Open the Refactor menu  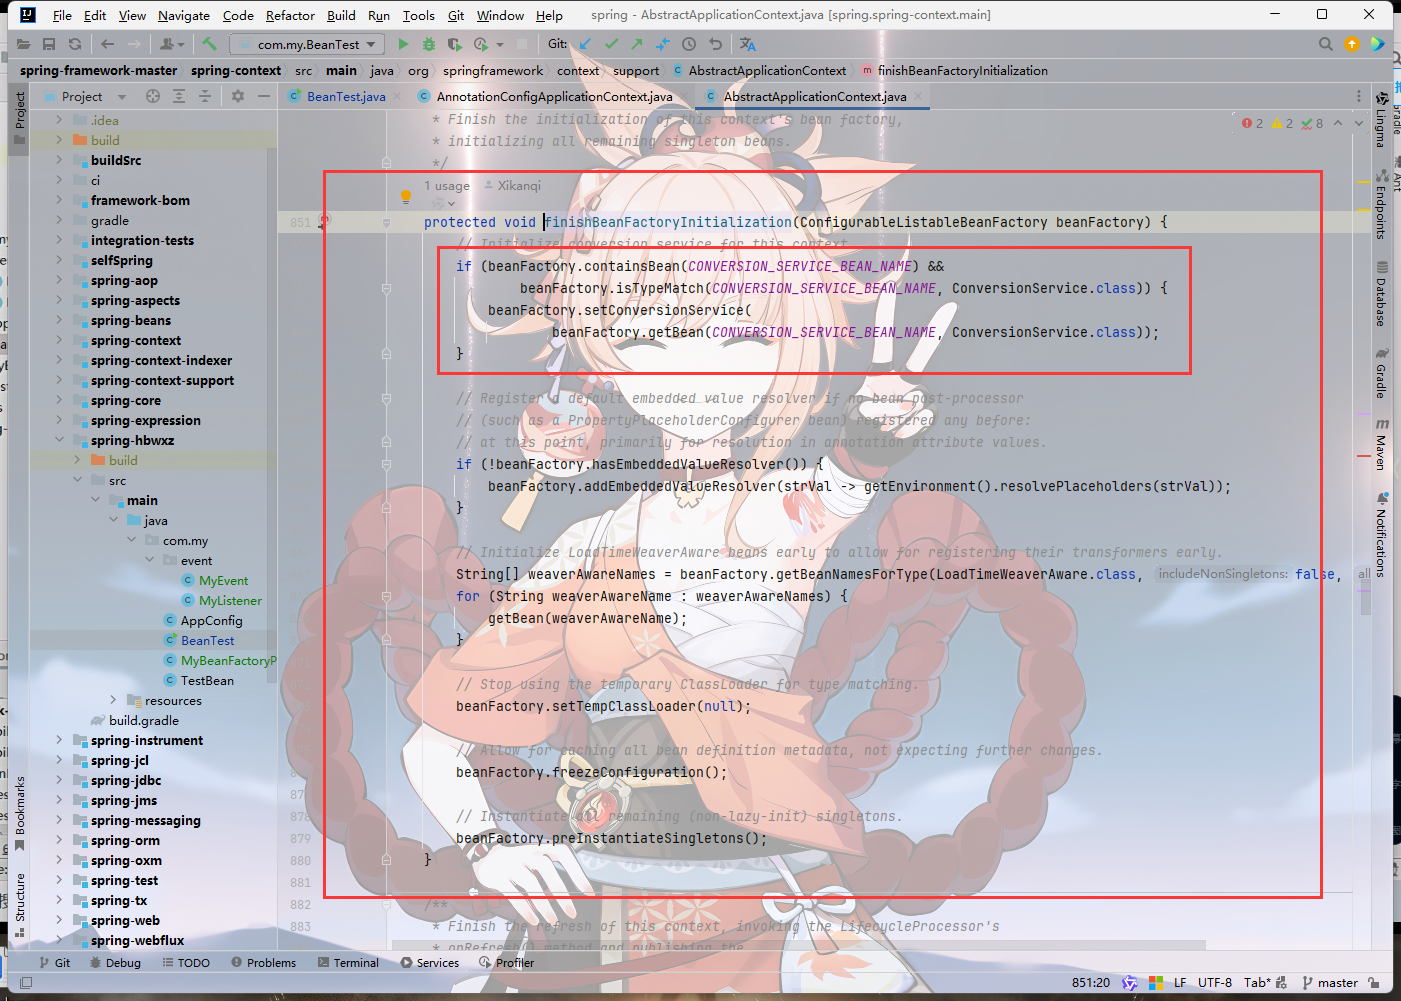(290, 15)
